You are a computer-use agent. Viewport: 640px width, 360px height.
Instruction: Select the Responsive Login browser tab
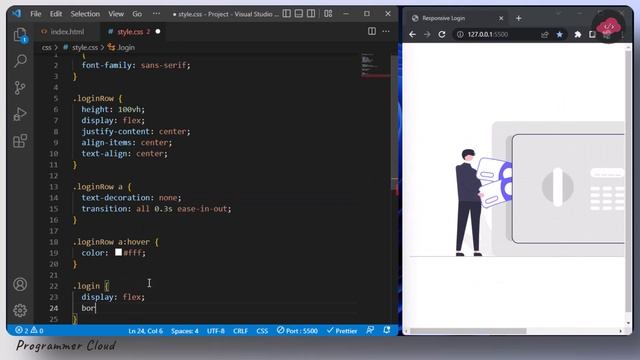tap(458, 18)
